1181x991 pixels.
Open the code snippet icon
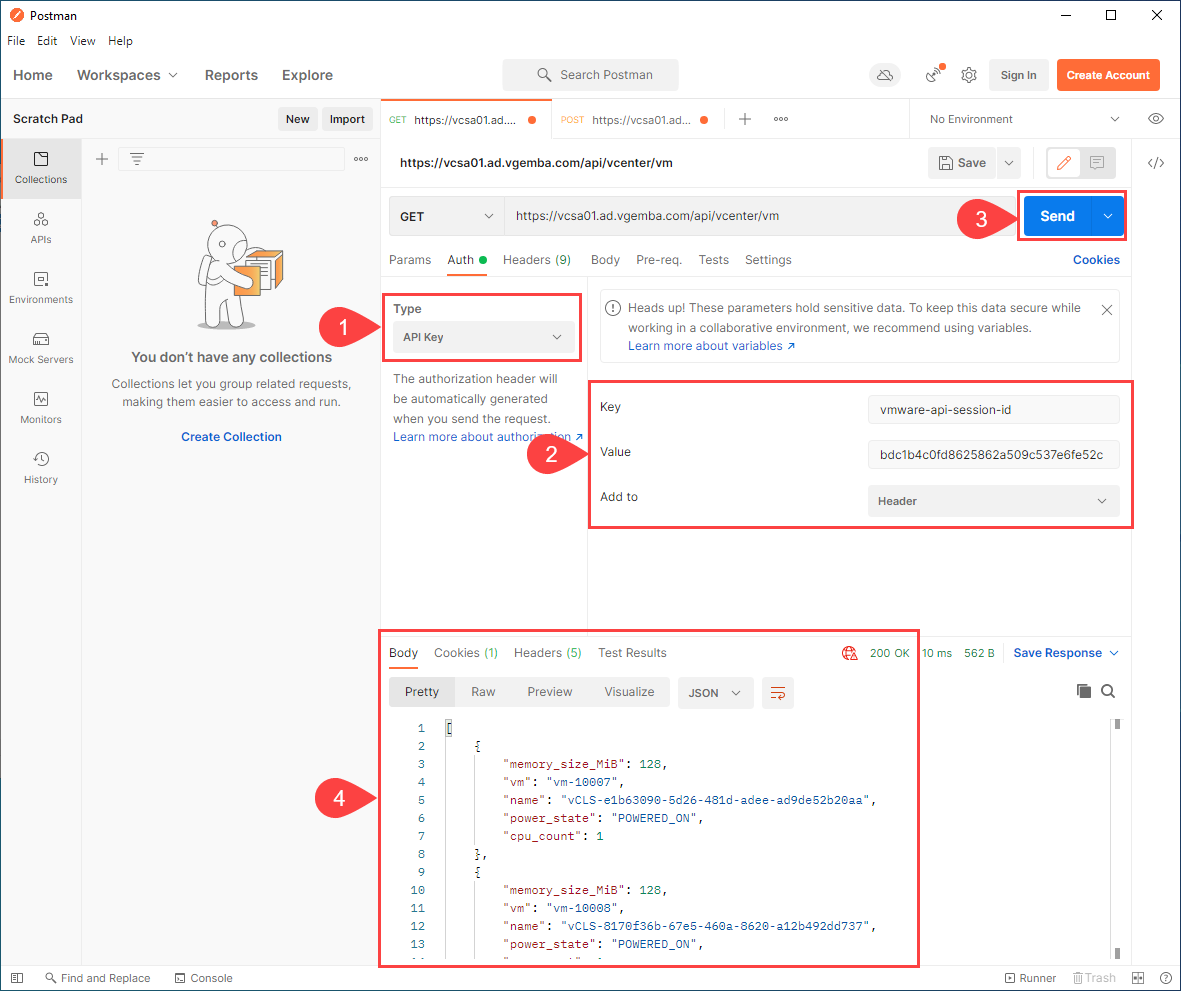tap(1155, 163)
